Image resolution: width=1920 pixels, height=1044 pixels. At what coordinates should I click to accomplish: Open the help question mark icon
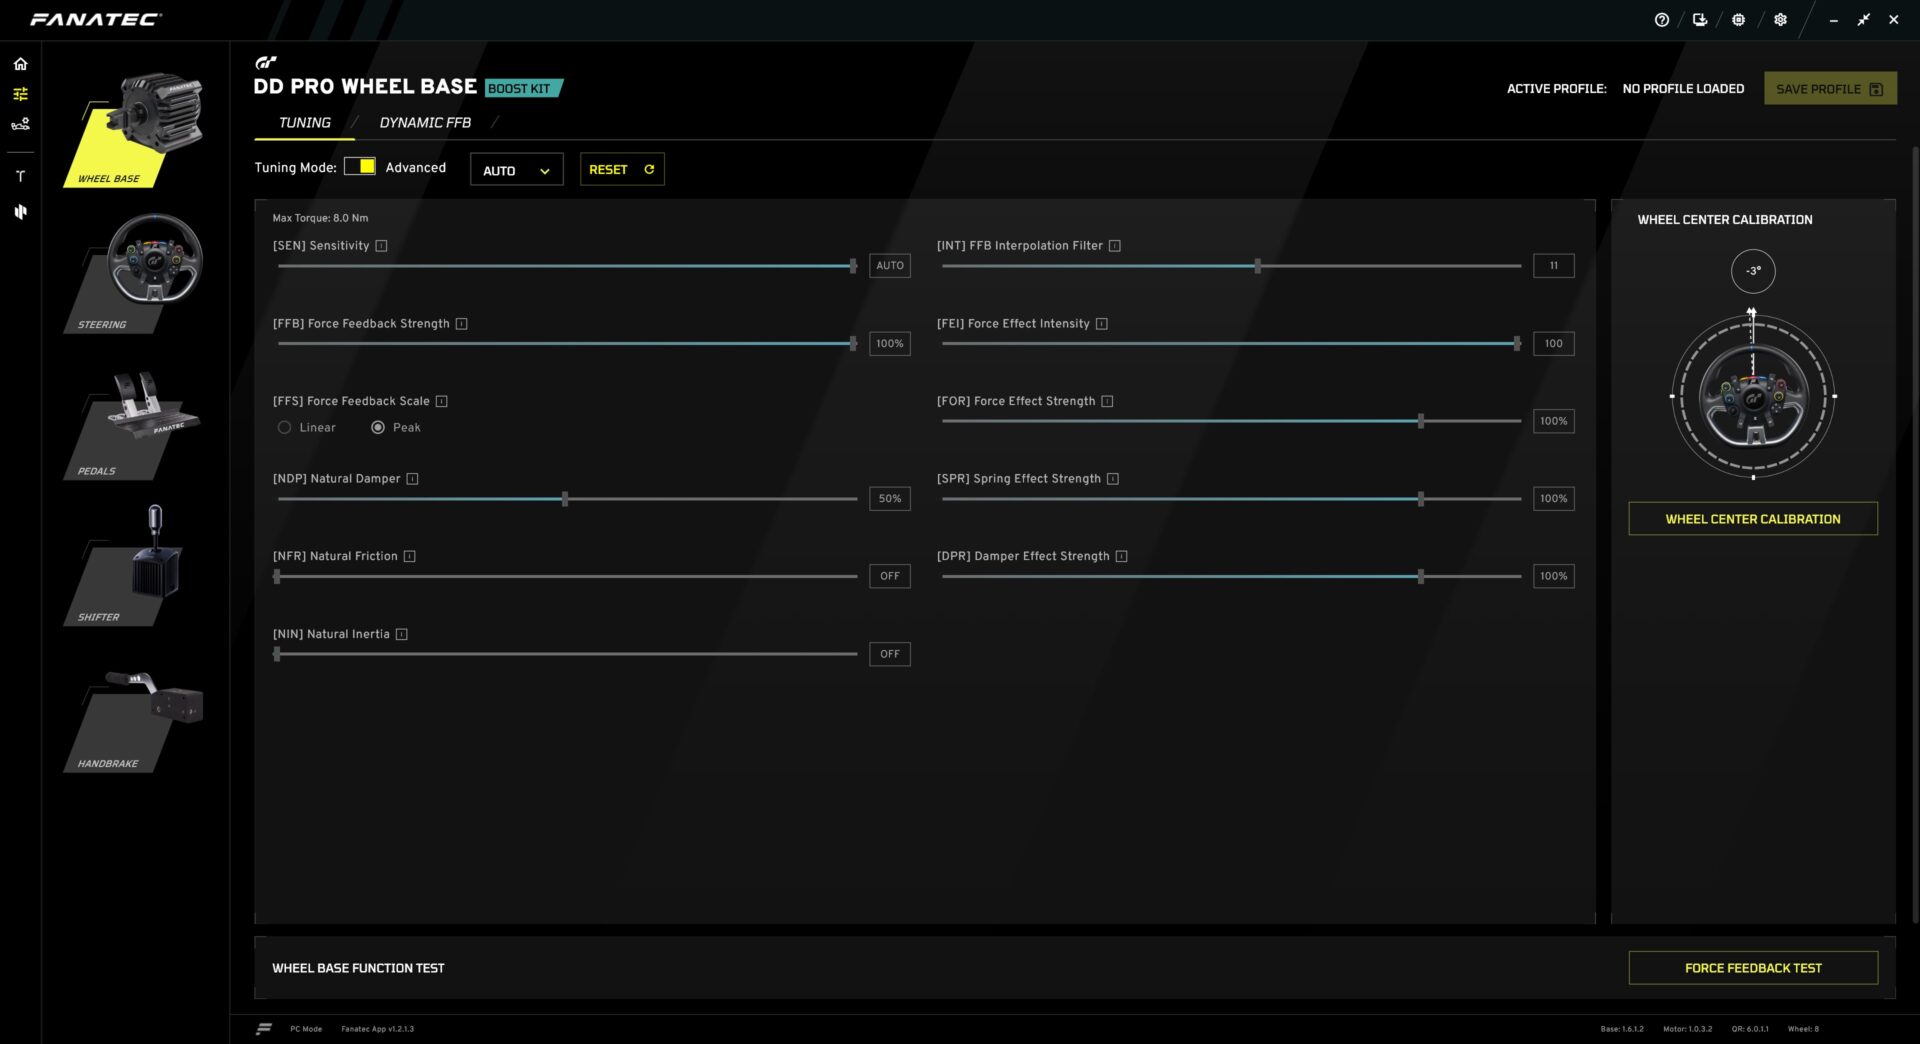click(1661, 20)
